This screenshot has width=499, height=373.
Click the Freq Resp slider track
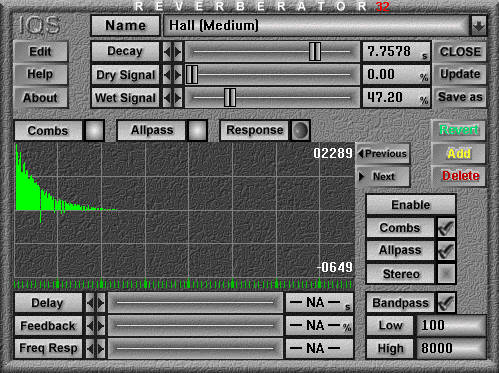pos(195,348)
